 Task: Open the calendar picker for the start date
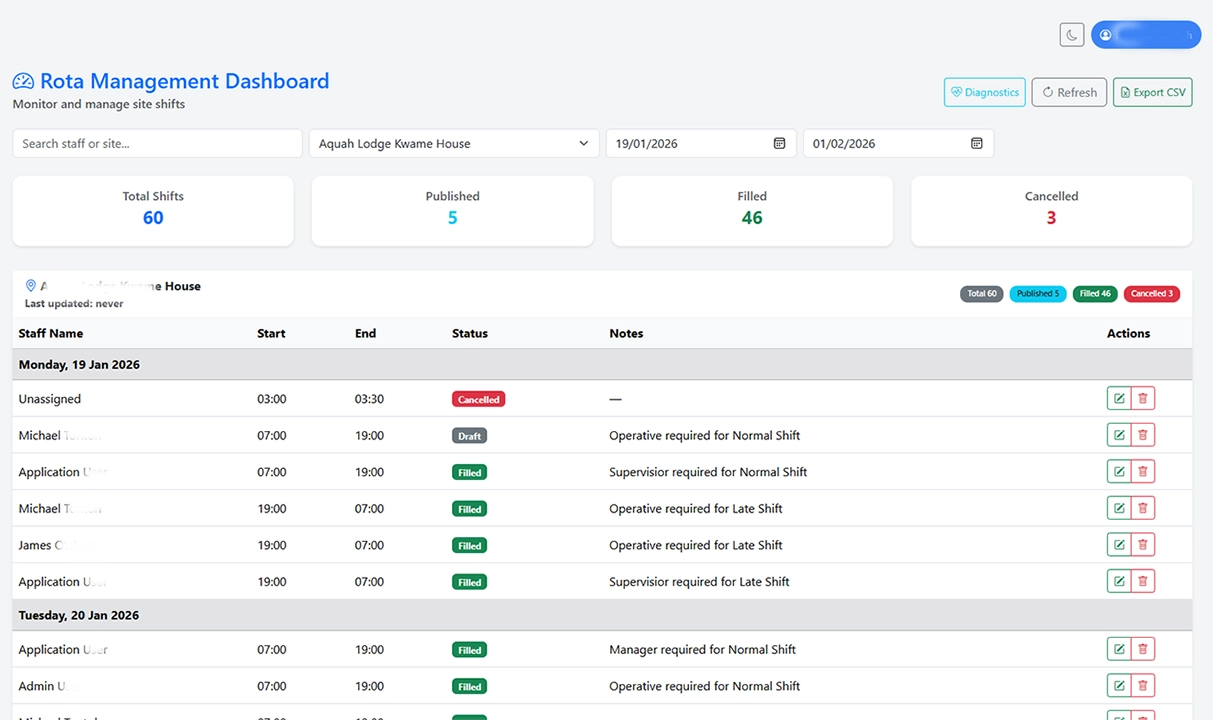click(779, 143)
